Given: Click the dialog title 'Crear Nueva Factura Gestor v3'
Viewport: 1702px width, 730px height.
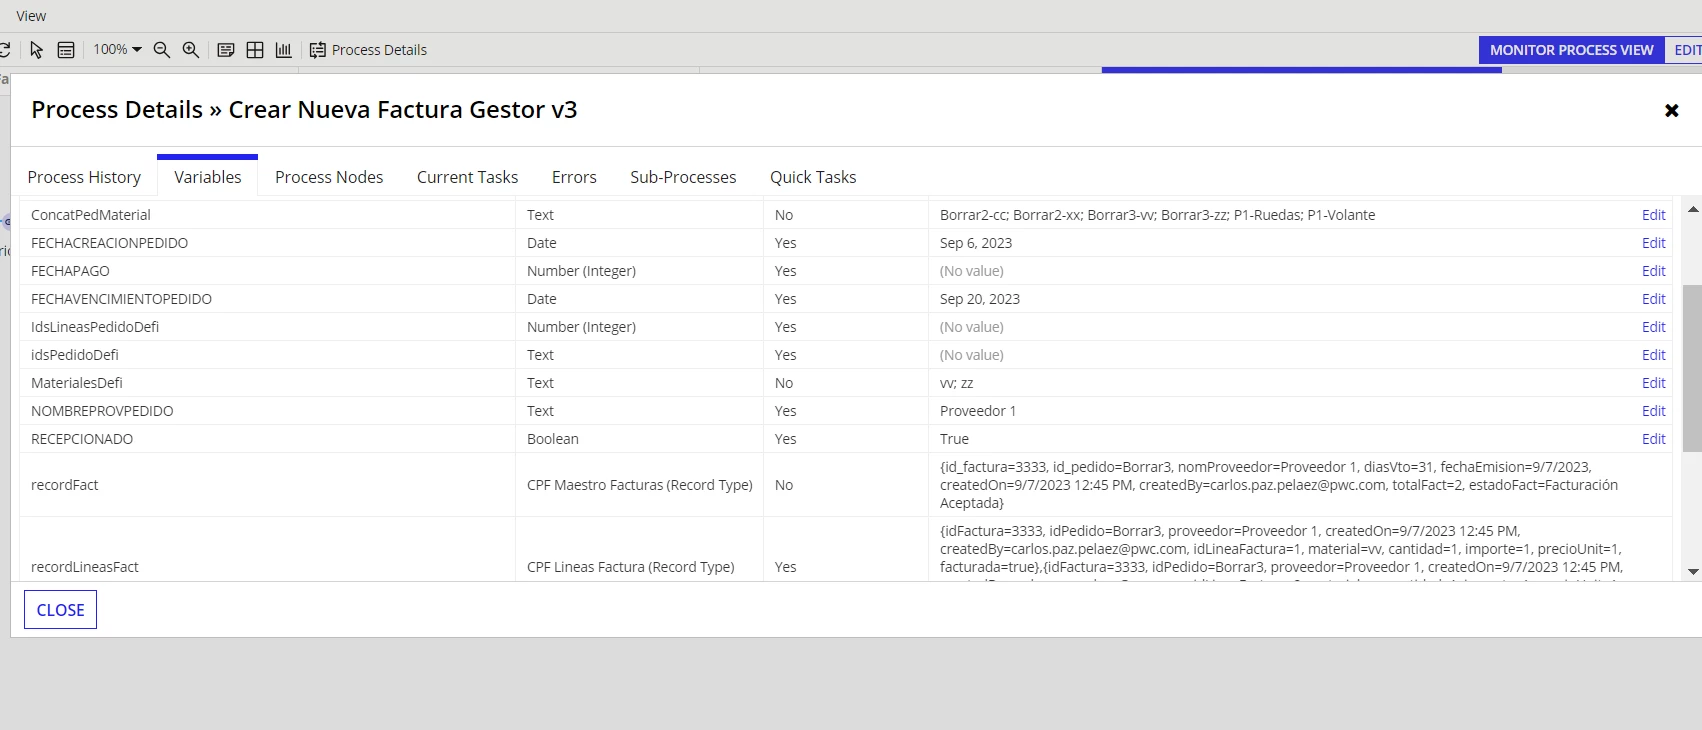Looking at the screenshot, I should point(403,110).
